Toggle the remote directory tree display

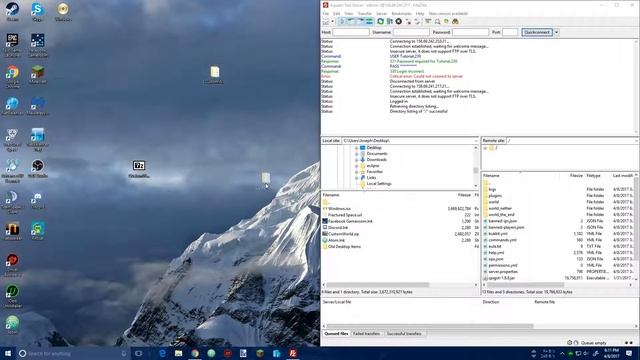[360, 21]
